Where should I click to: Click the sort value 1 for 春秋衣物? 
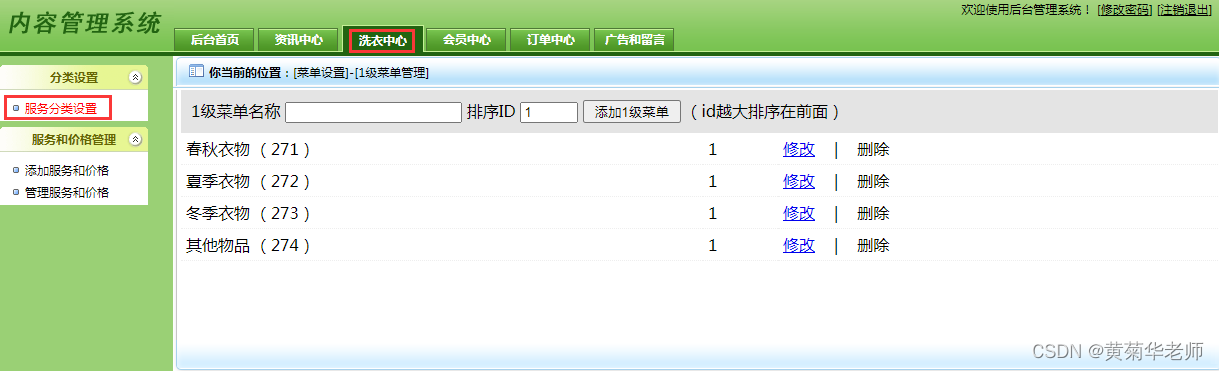pyautogui.click(x=713, y=150)
